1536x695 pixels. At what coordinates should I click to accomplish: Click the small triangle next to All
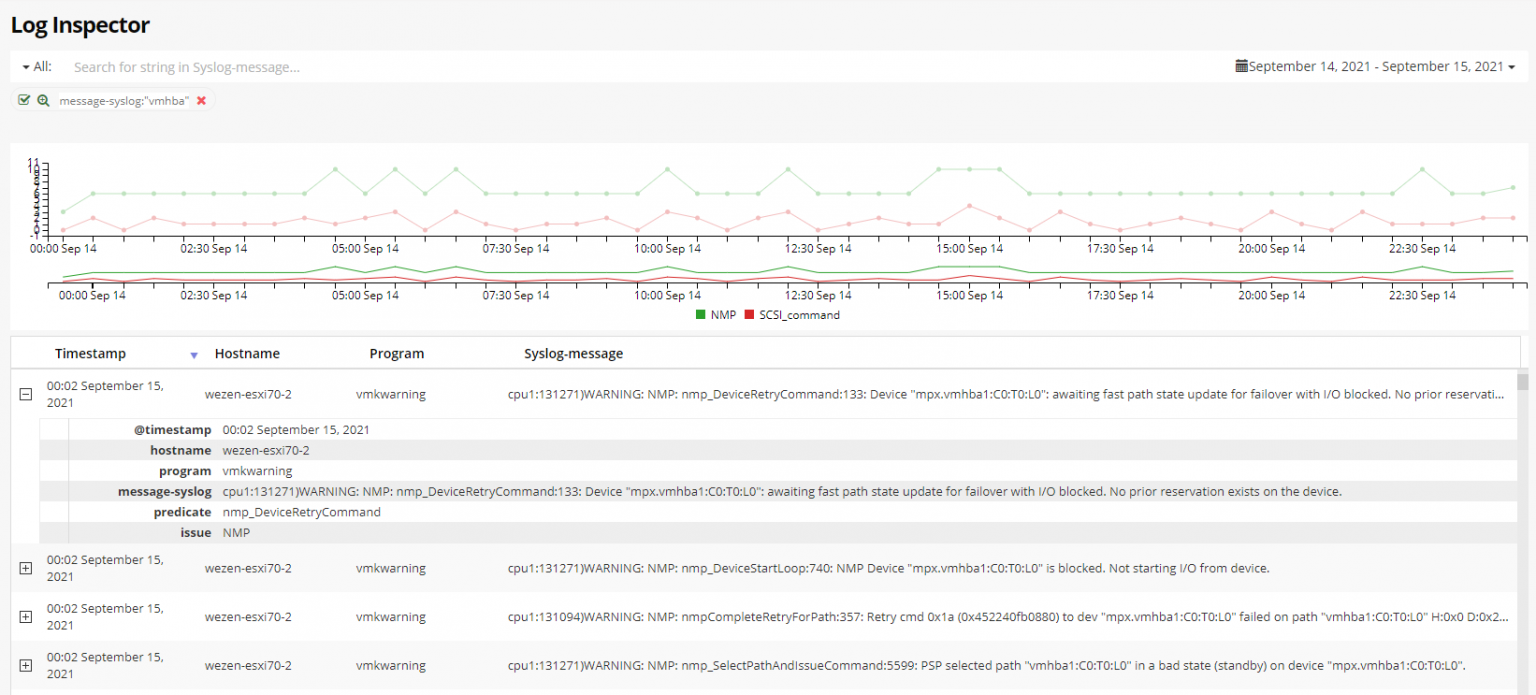coord(24,66)
